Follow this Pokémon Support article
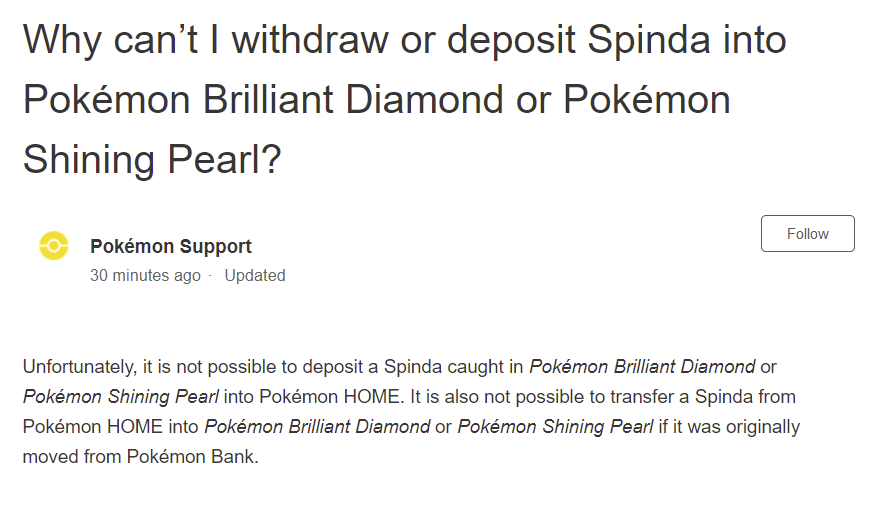Viewport: 895px width, 506px height. coord(808,234)
